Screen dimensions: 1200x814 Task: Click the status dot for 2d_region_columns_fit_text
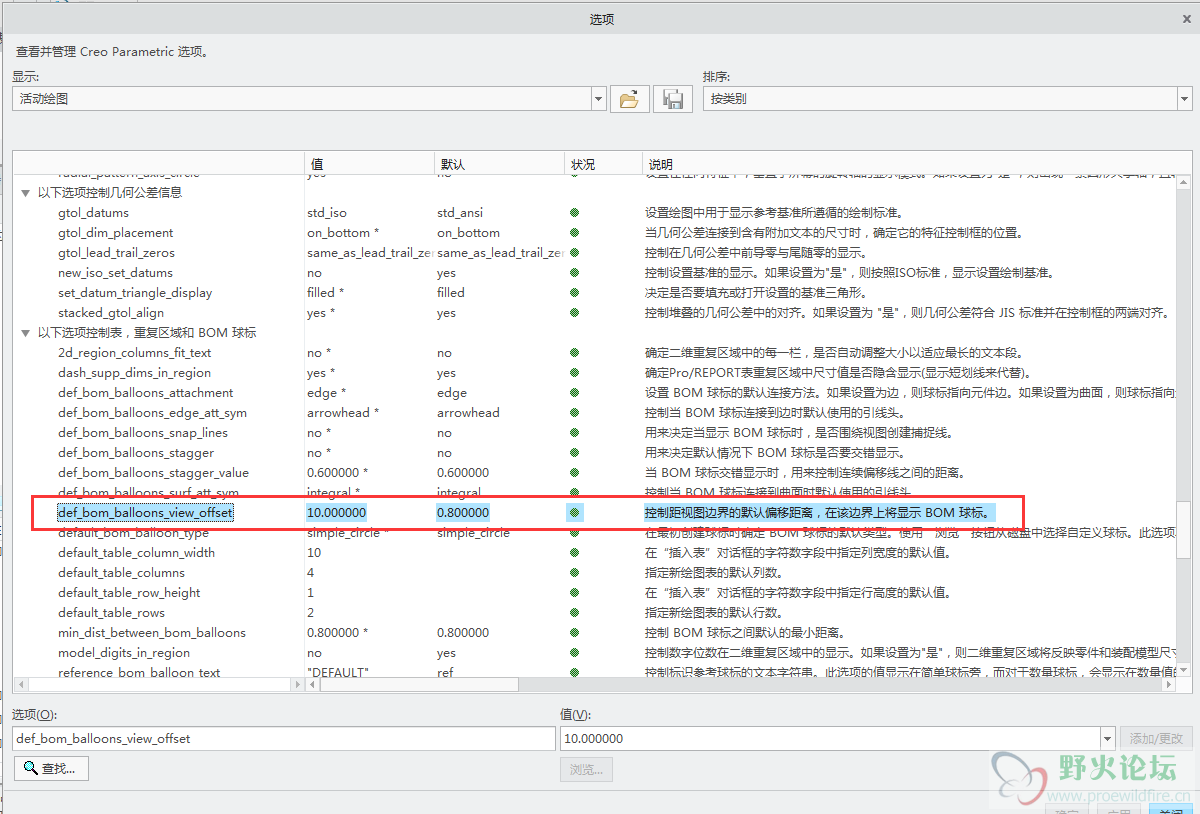574,353
